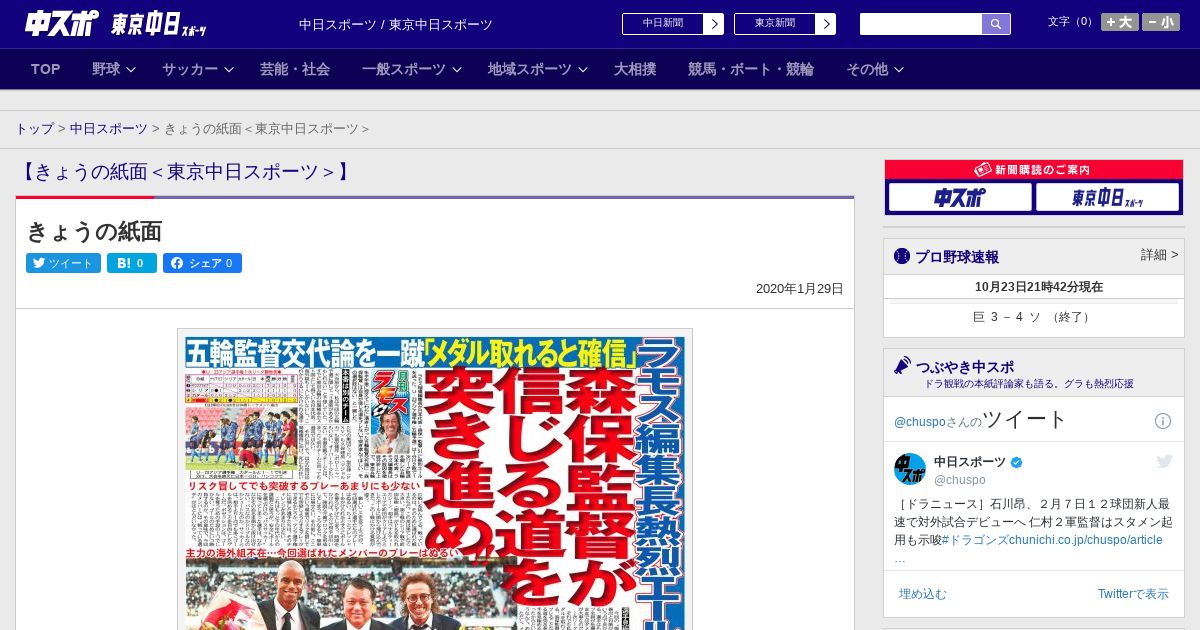Open the 東京新聞 link button
The height and width of the screenshot is (630, 1200).
point(775,24)
